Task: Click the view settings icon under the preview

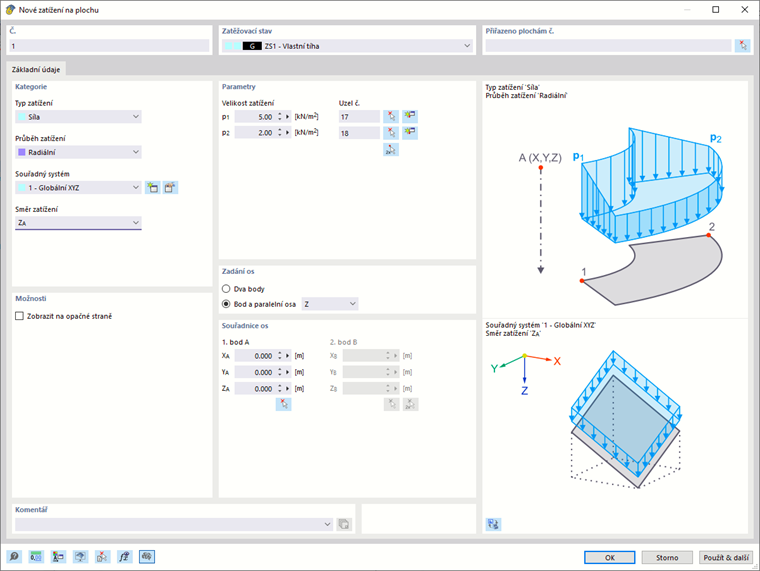Action: (x=493, y=524)
